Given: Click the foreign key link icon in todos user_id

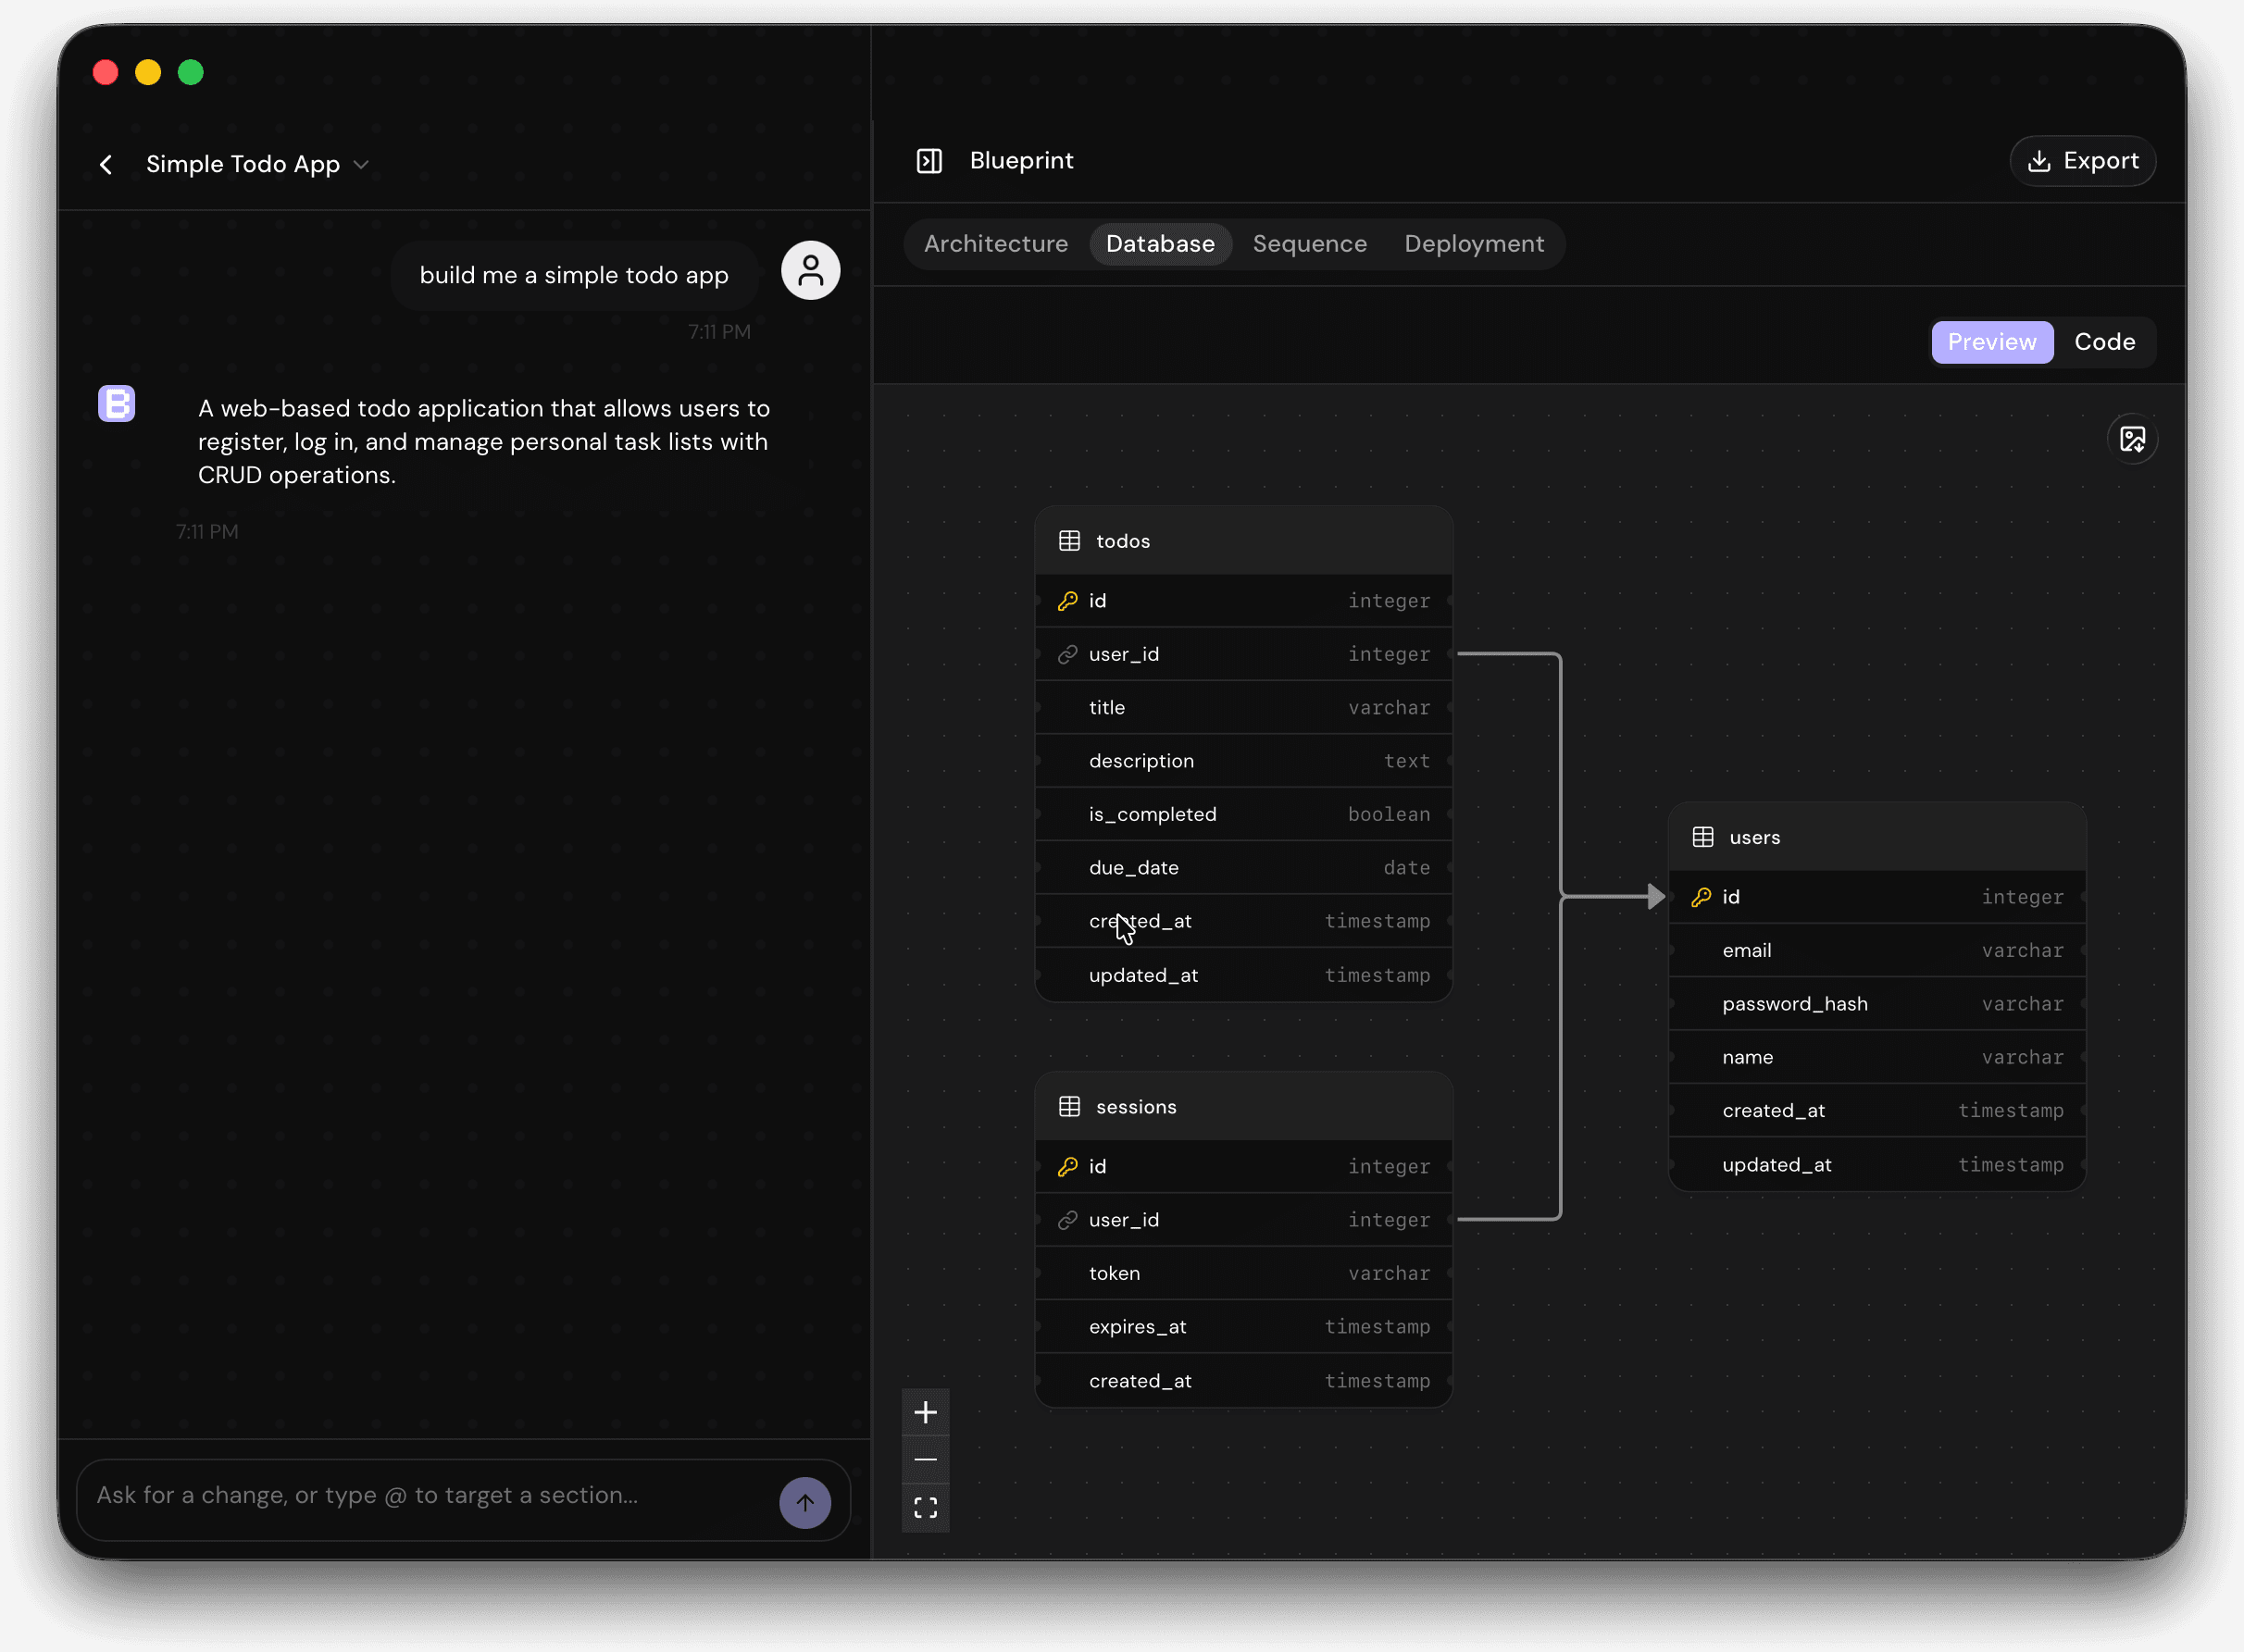Looking at the screenshot, I should (1067, 654).
